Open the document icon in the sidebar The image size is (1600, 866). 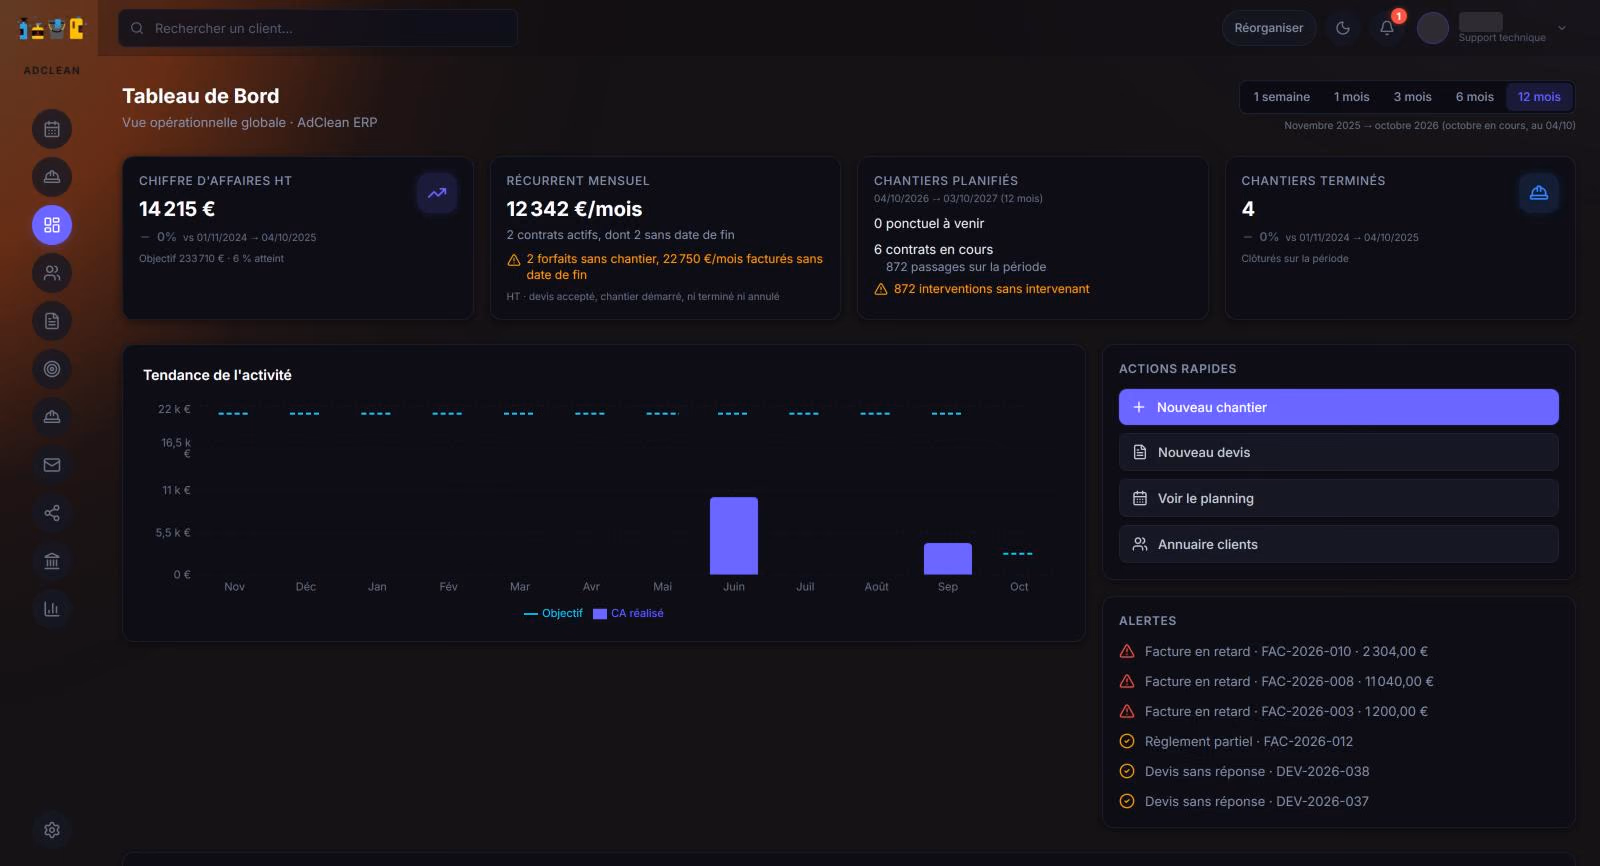52,321
